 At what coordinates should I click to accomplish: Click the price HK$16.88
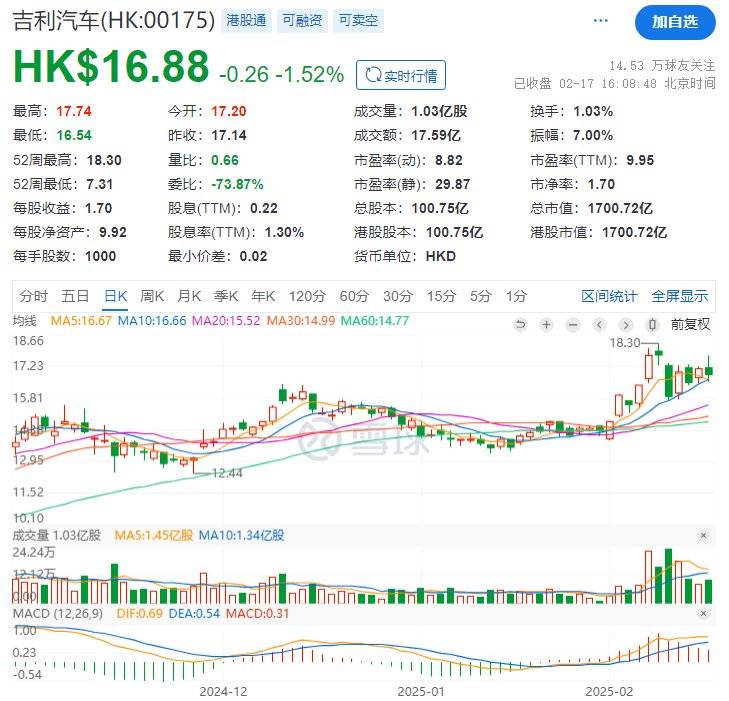(x=112, y=67)
